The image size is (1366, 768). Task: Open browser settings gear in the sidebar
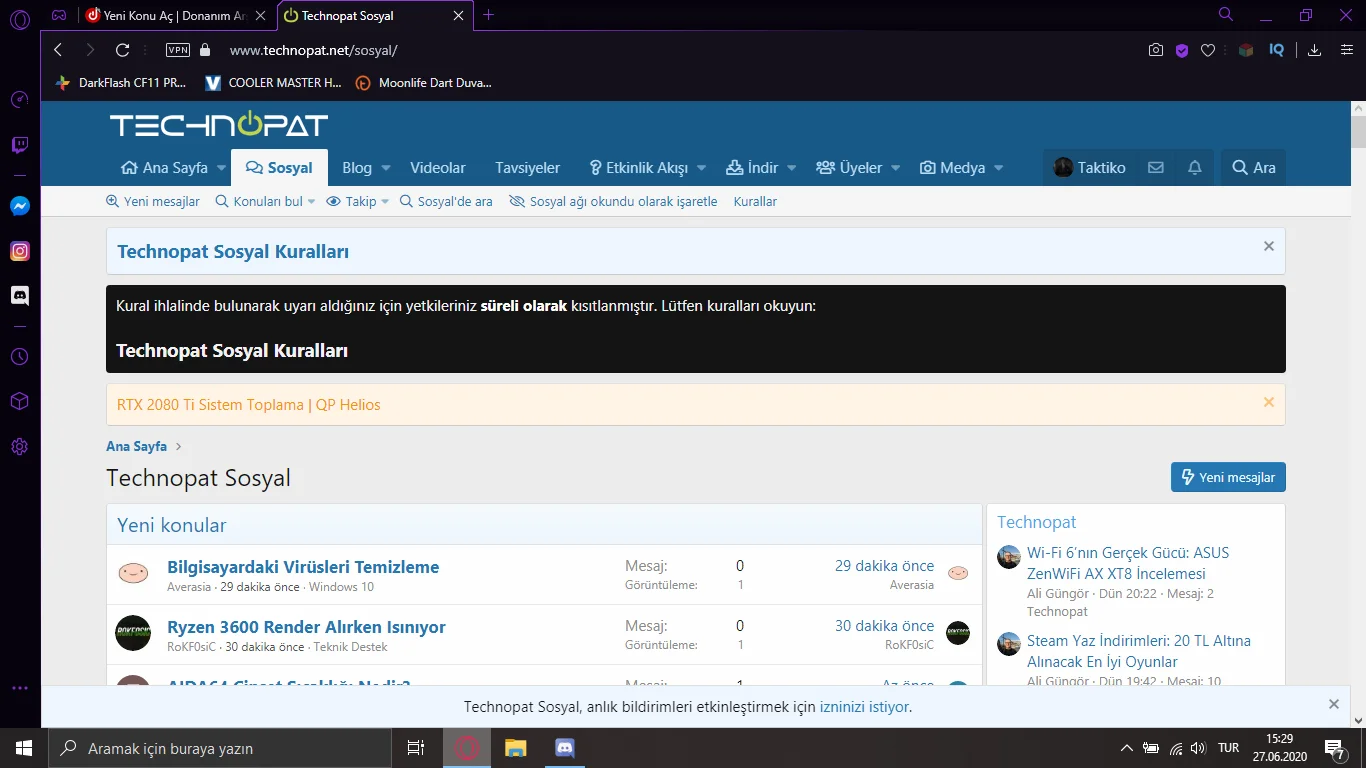pos(19,447)
